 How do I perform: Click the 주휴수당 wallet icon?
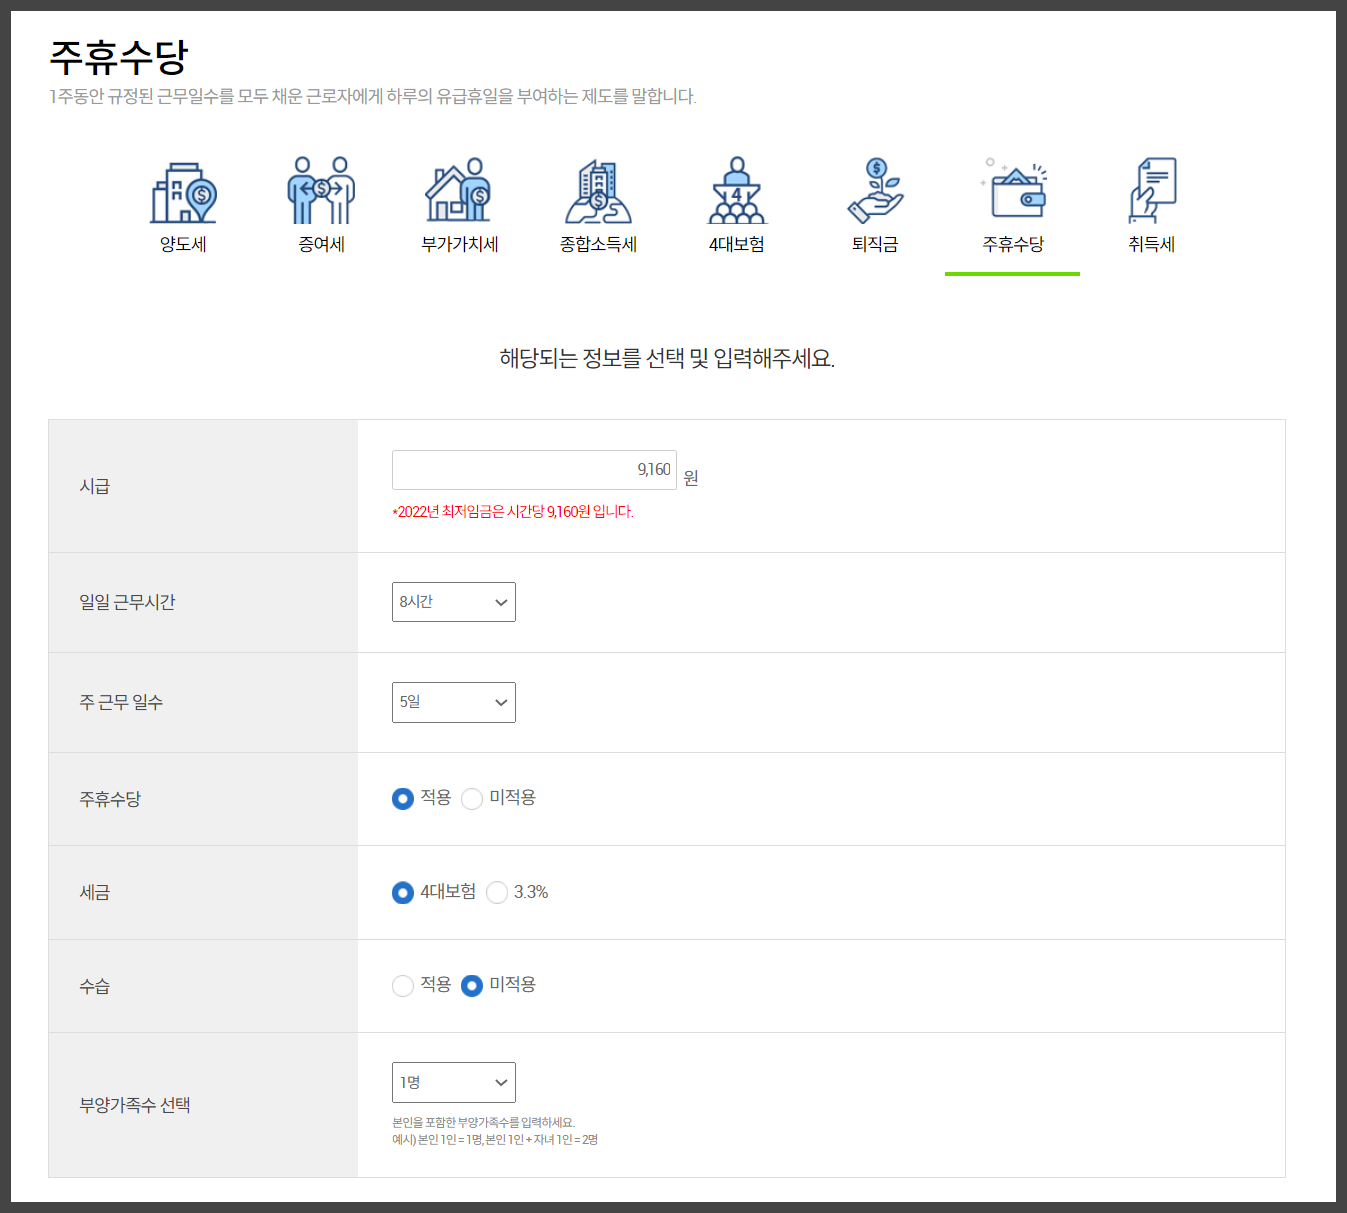[x=1012, y=190]
